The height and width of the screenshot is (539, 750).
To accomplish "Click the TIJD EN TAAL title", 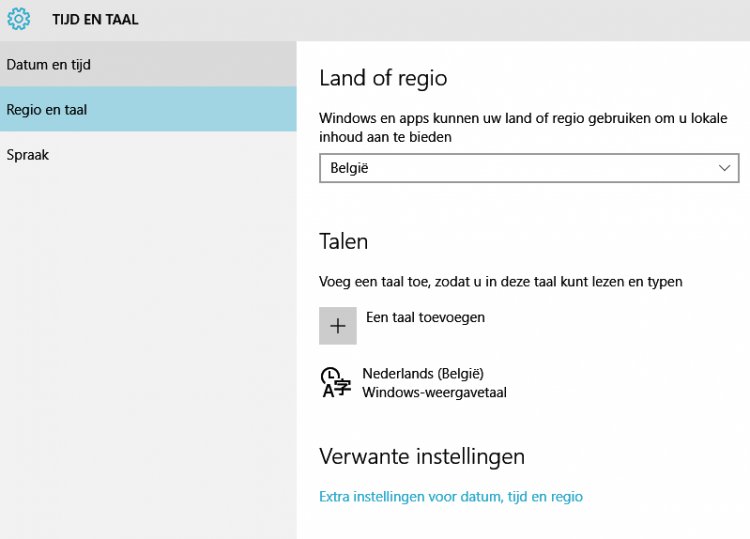I will tap(95, 19).
